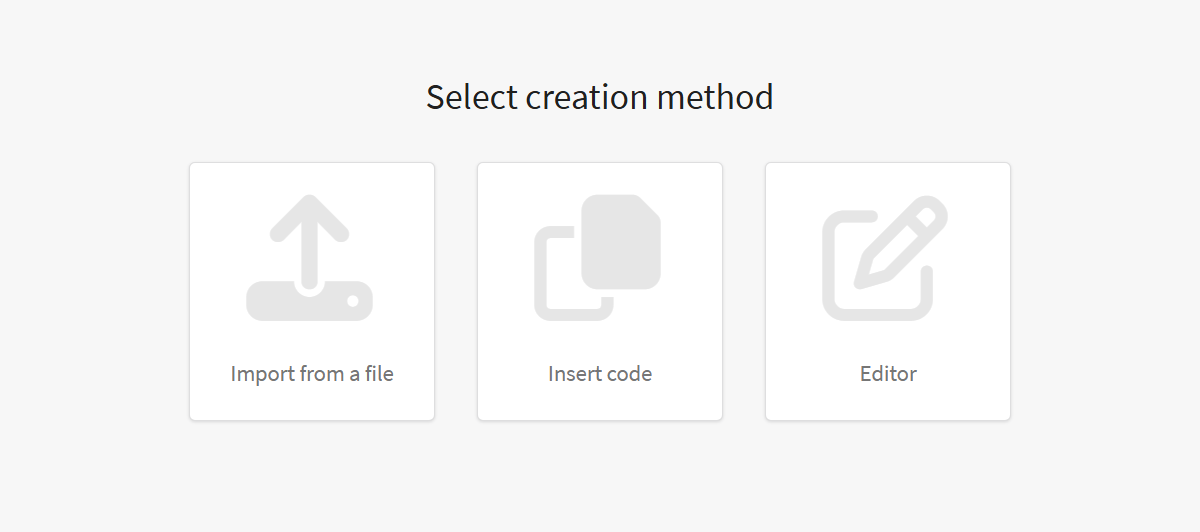Image resolution: width=1200 pixels, height=532 pixels.
Task: Click the "Editor" label text
Action: click(888, 374)
